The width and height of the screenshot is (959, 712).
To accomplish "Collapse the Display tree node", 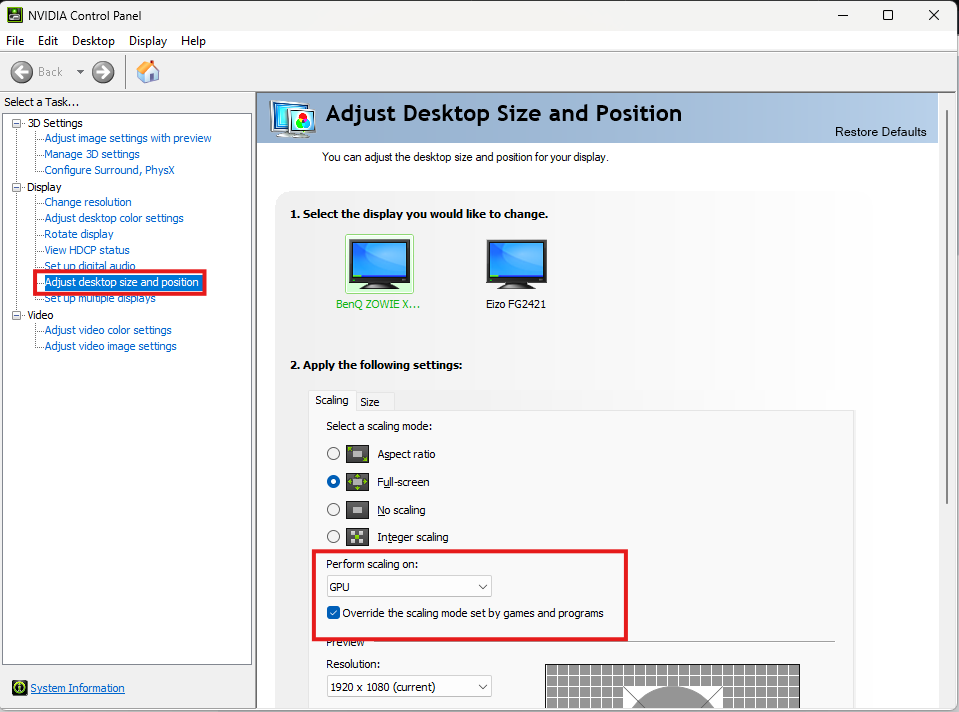I will [17, 187].
